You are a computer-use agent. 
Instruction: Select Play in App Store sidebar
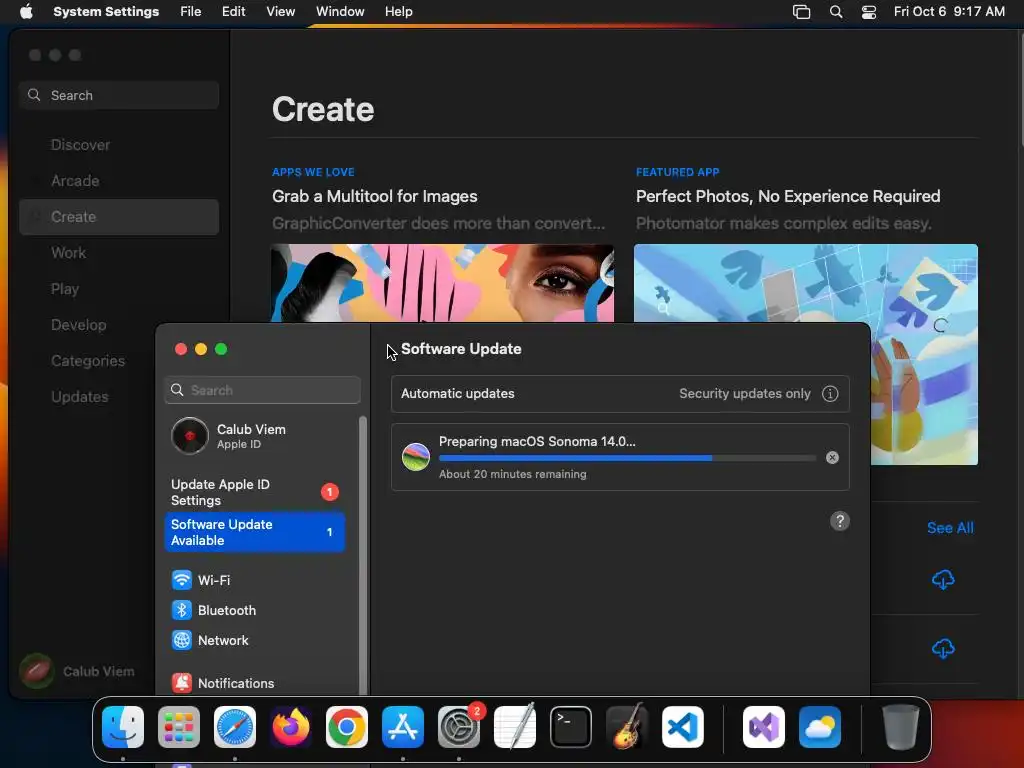pos(119,289)
